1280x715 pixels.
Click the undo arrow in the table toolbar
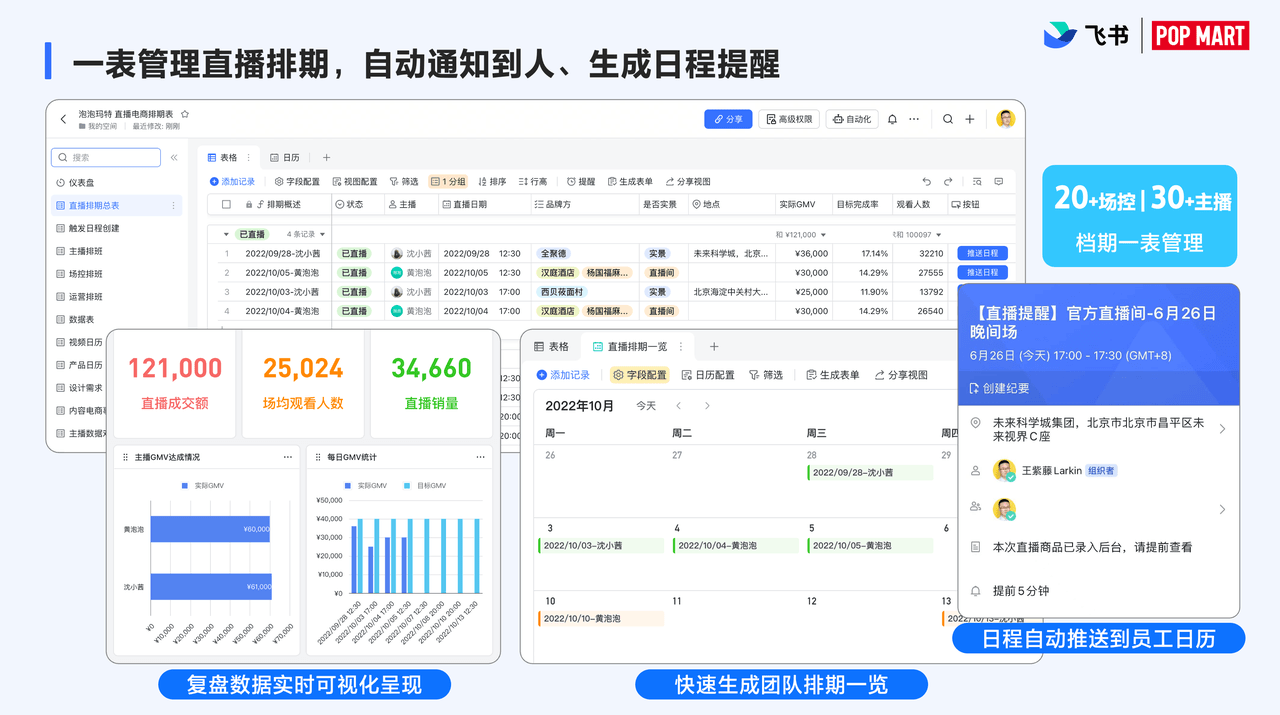click(927, 182)
